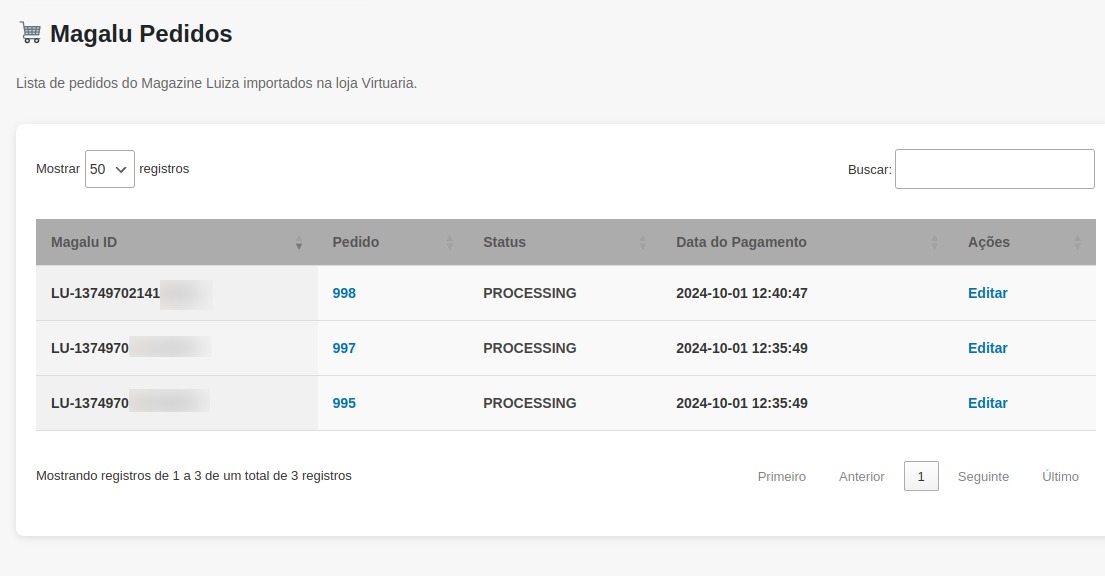Select payment date of order 997

(x=741, y=348)
